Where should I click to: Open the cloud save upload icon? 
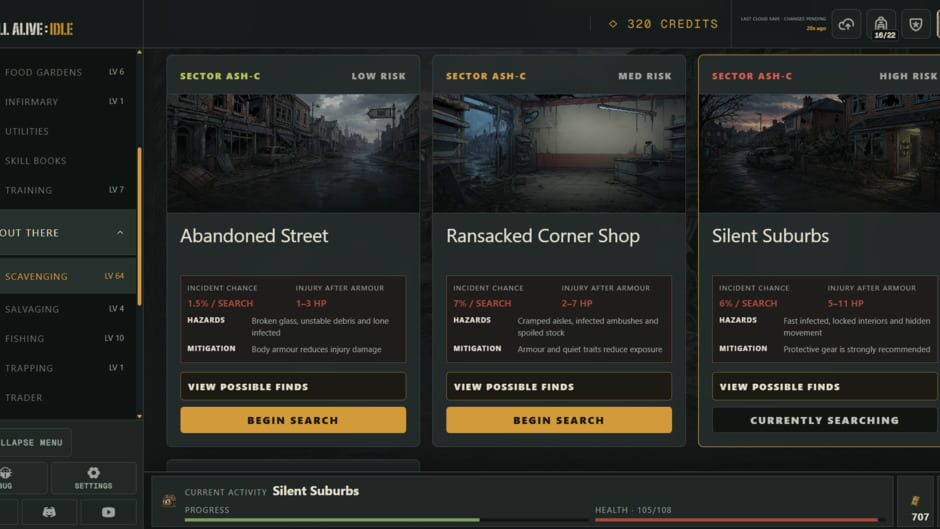846,25
